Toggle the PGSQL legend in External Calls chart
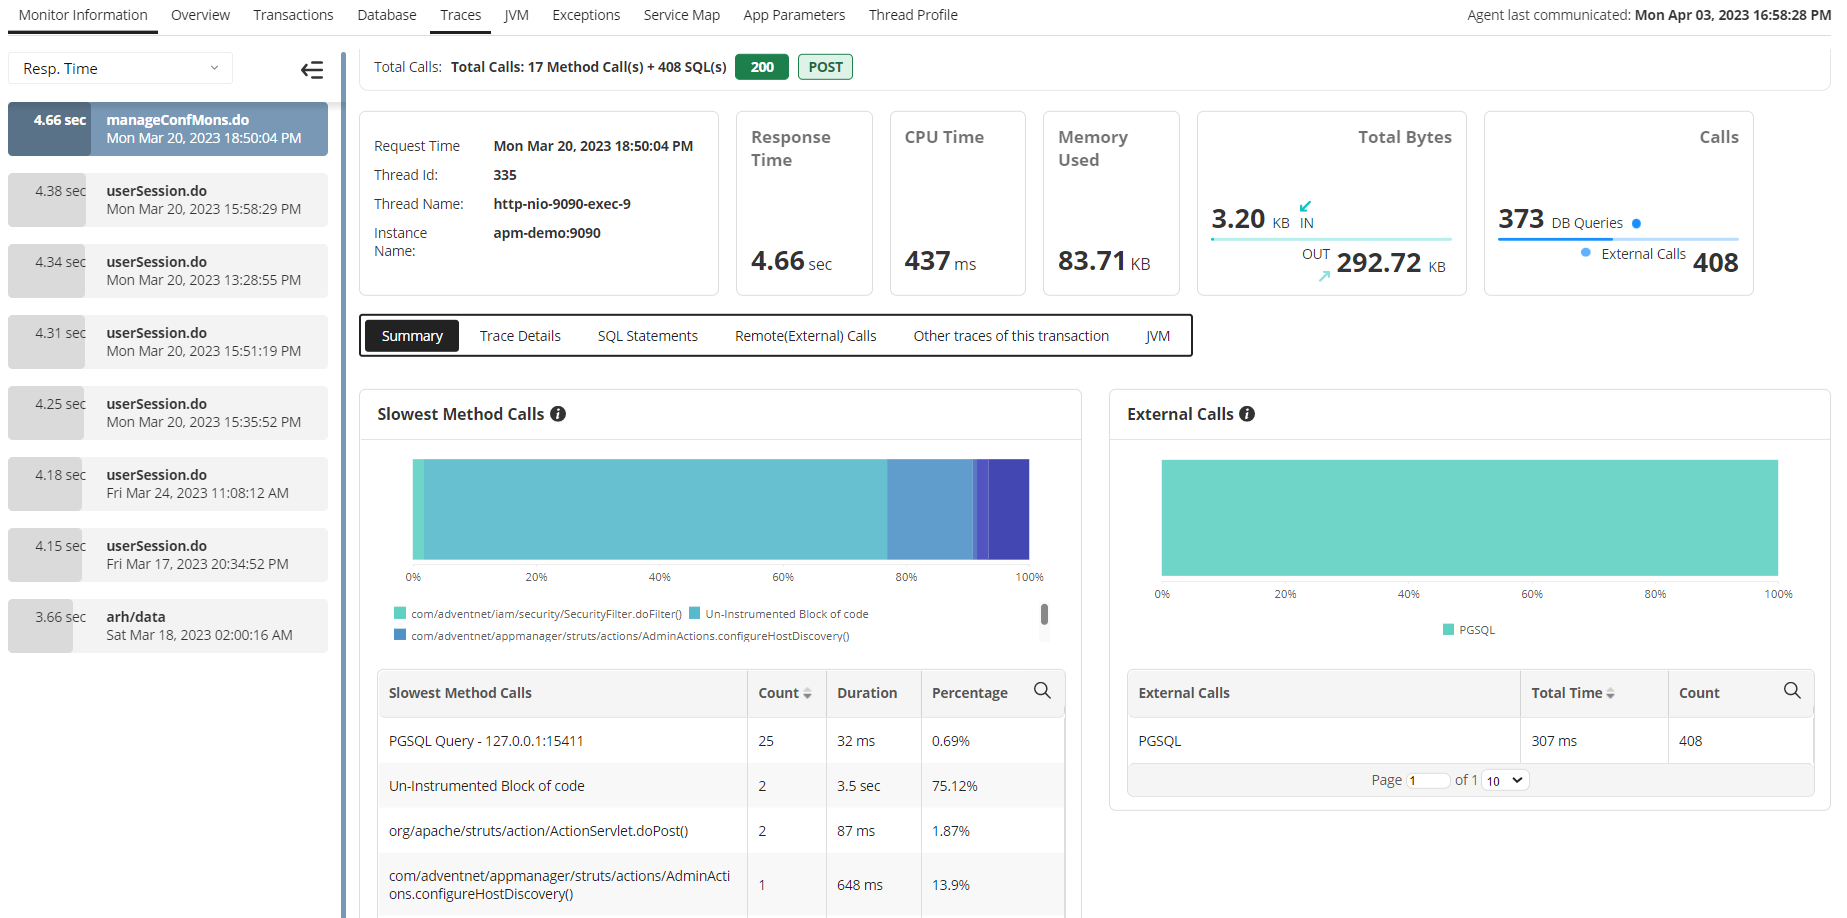The width and height of the screenshot is (1847, 918). 1469,629
